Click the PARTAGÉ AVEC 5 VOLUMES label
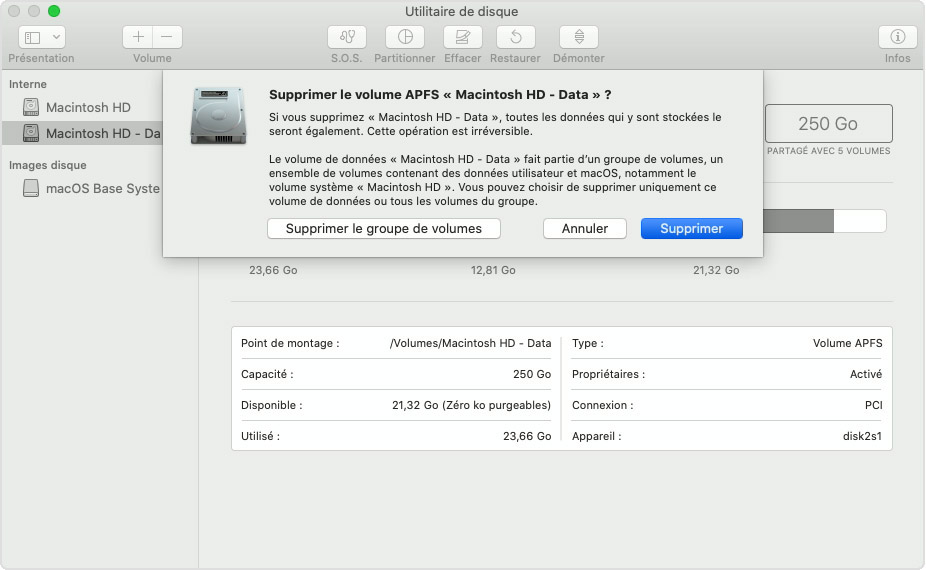Viewport: 926px width, 570px height. click(829, 151)
